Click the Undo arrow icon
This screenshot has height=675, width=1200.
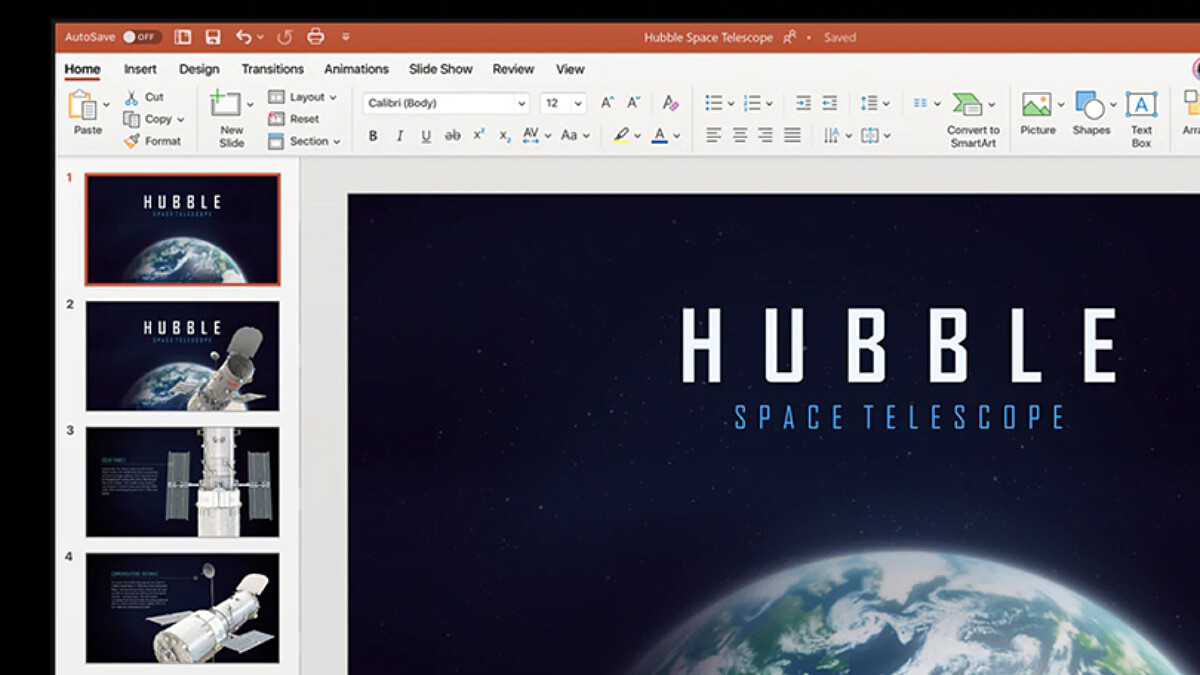244,37
